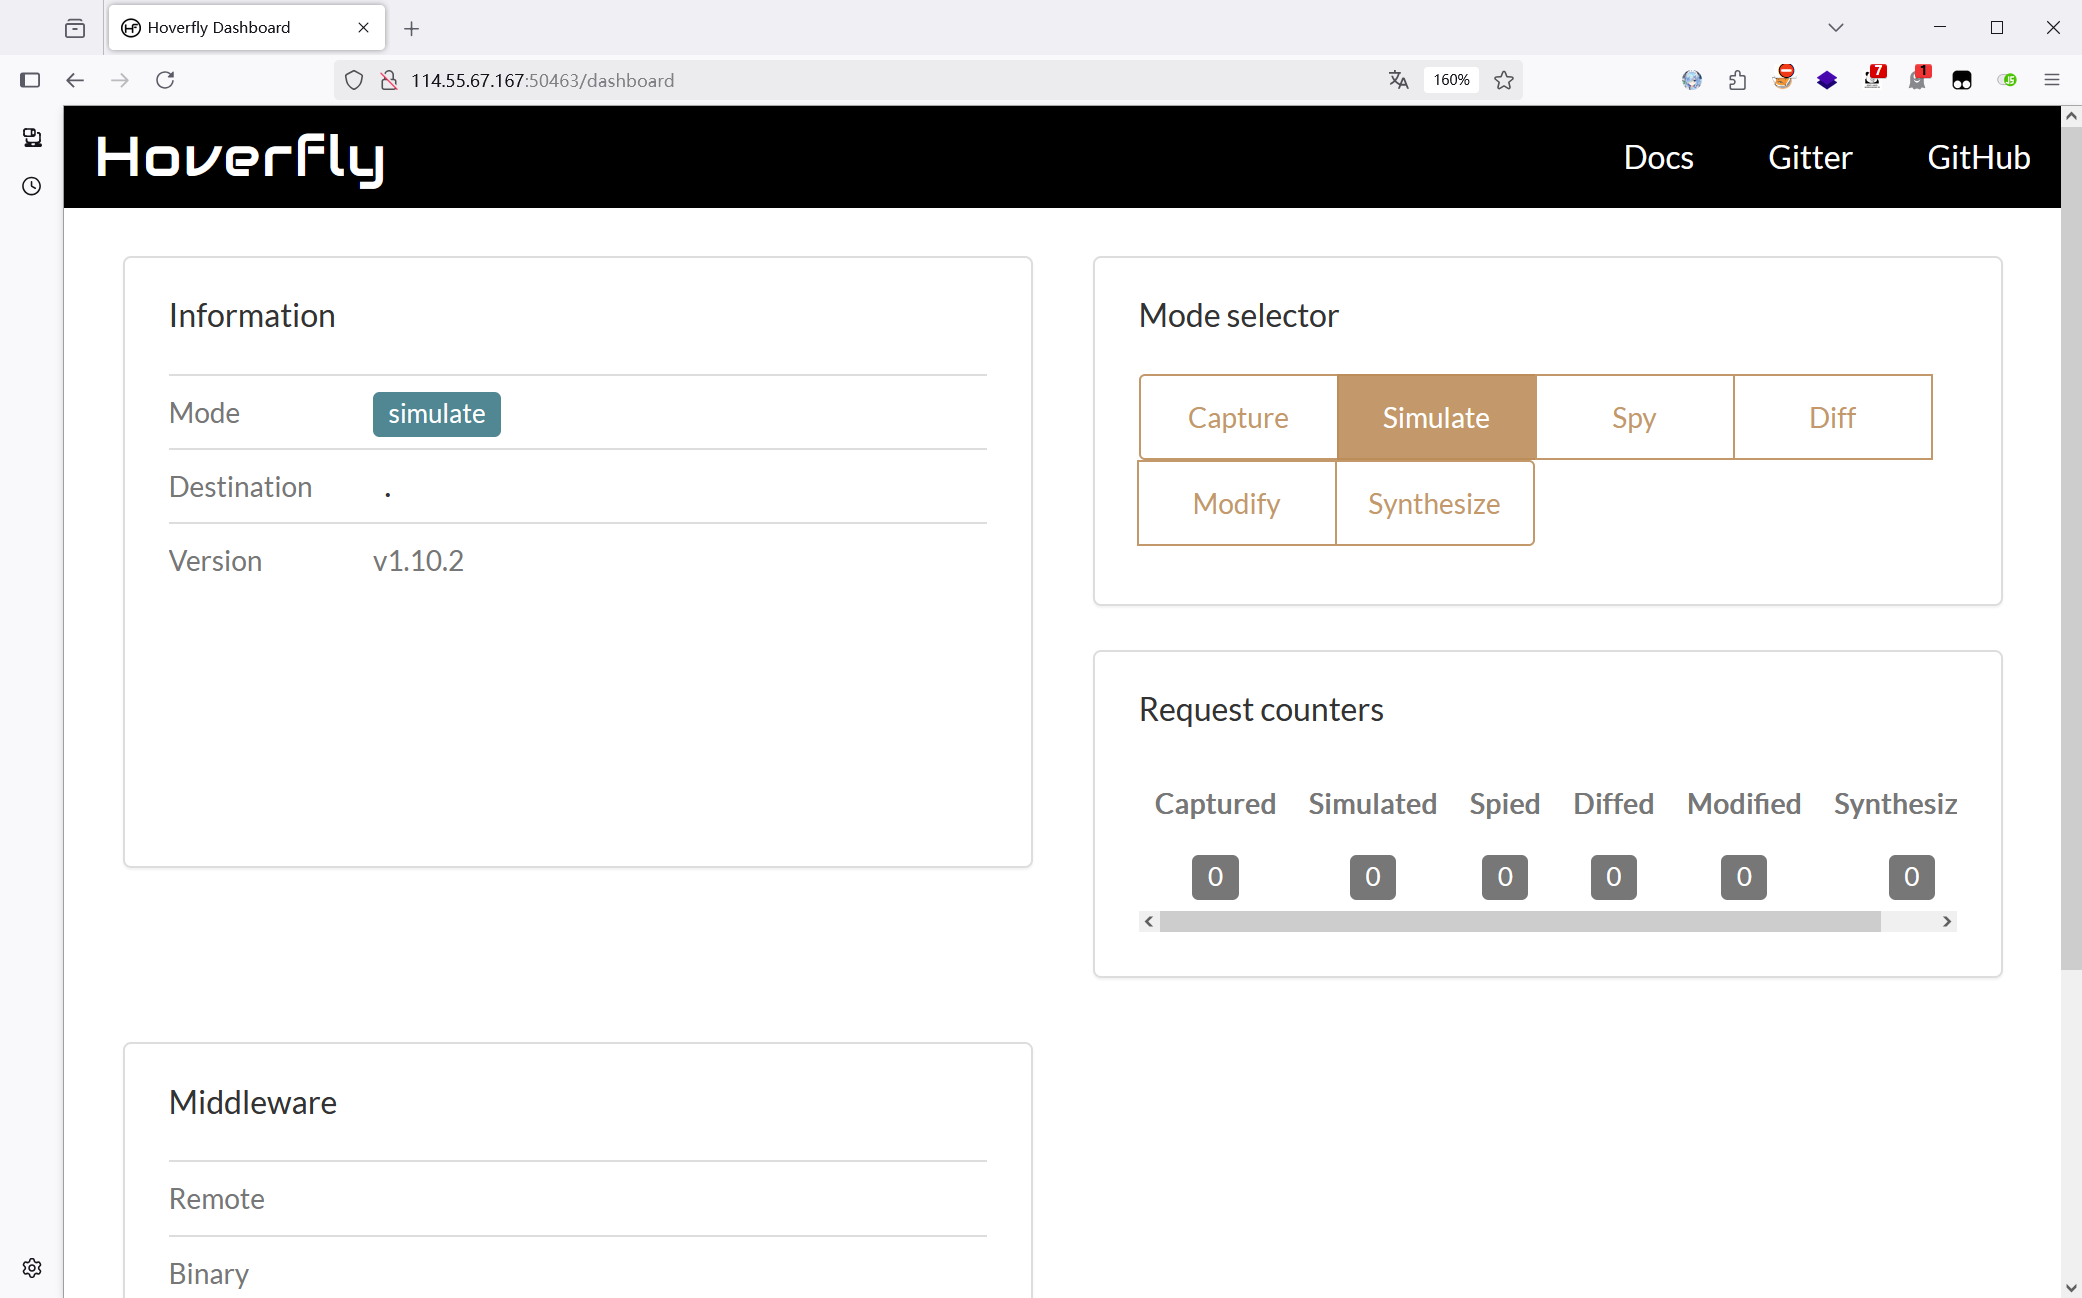
Task: Click the forward navigation arrow
Action: tap(120, 80)
